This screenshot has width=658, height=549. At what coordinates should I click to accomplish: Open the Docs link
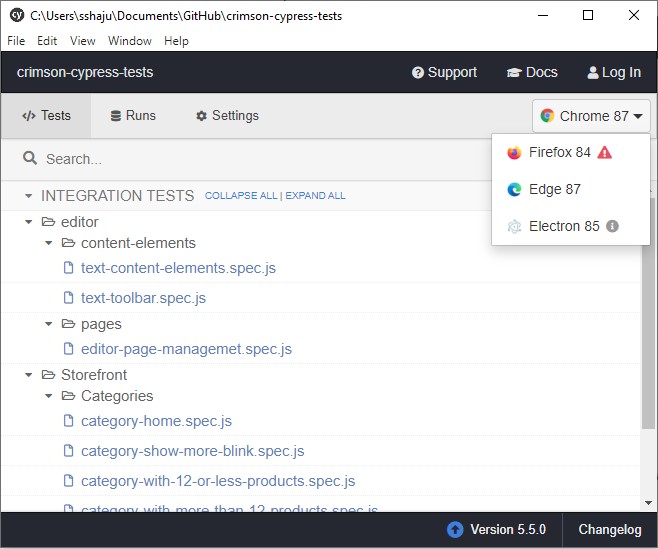click(x=532, y=72)
